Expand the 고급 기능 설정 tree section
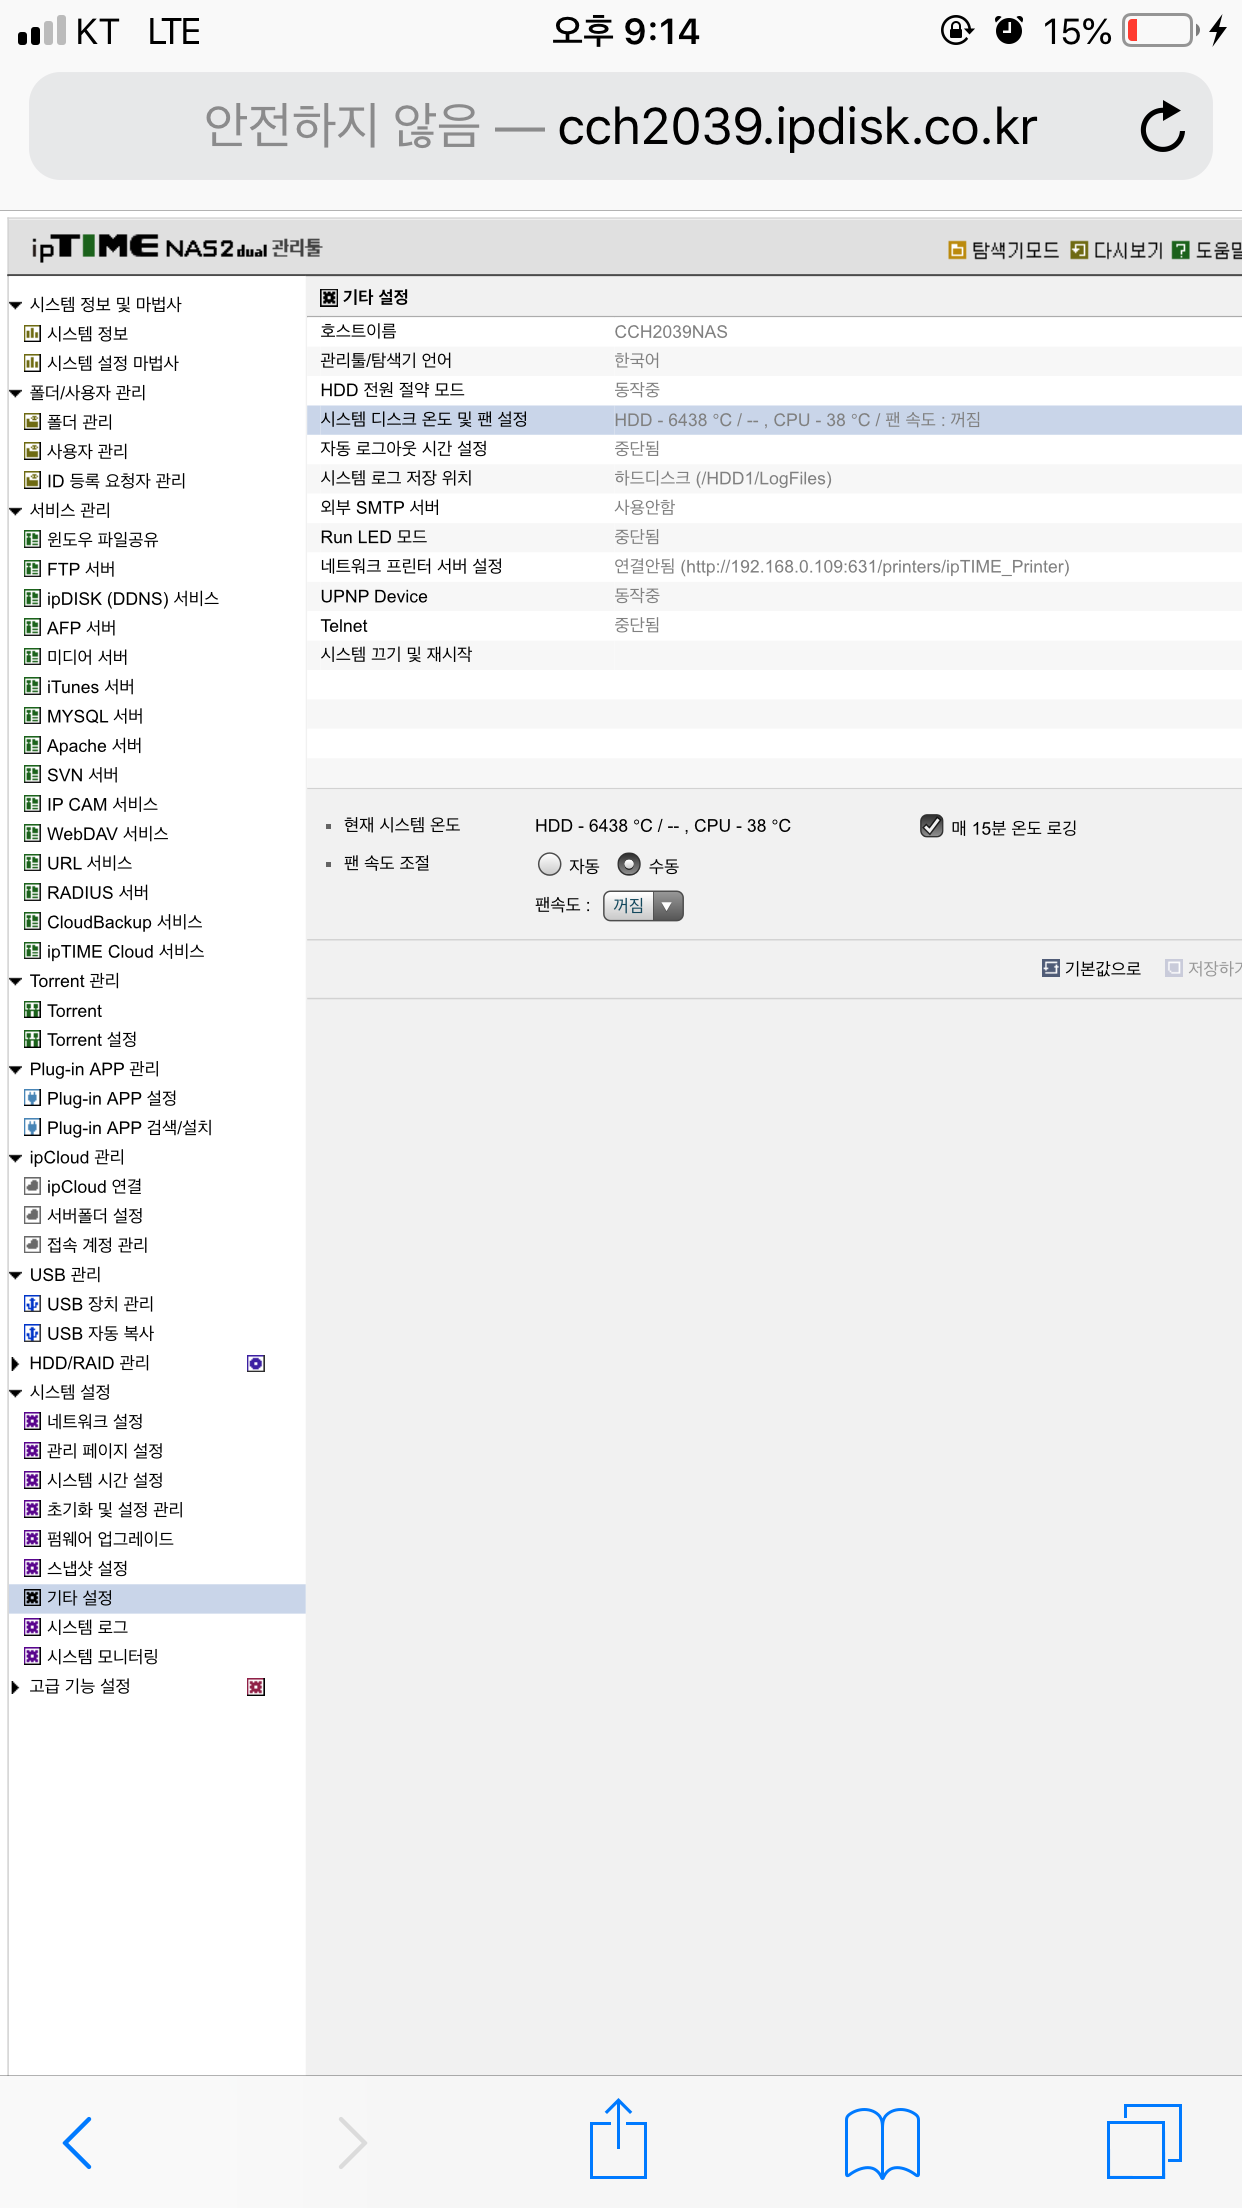The image size is (1242, 2208). [x=15, y=1687]
